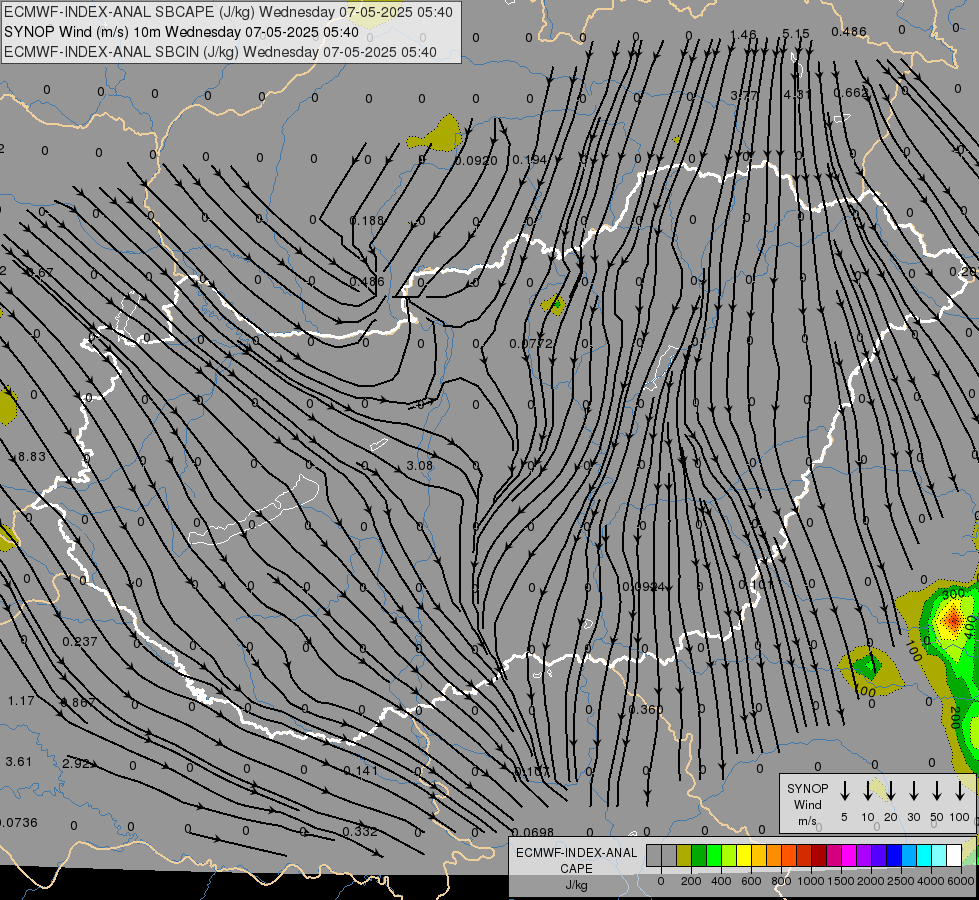Click the 10 m/s wind arrow in legend

(868, 791)
